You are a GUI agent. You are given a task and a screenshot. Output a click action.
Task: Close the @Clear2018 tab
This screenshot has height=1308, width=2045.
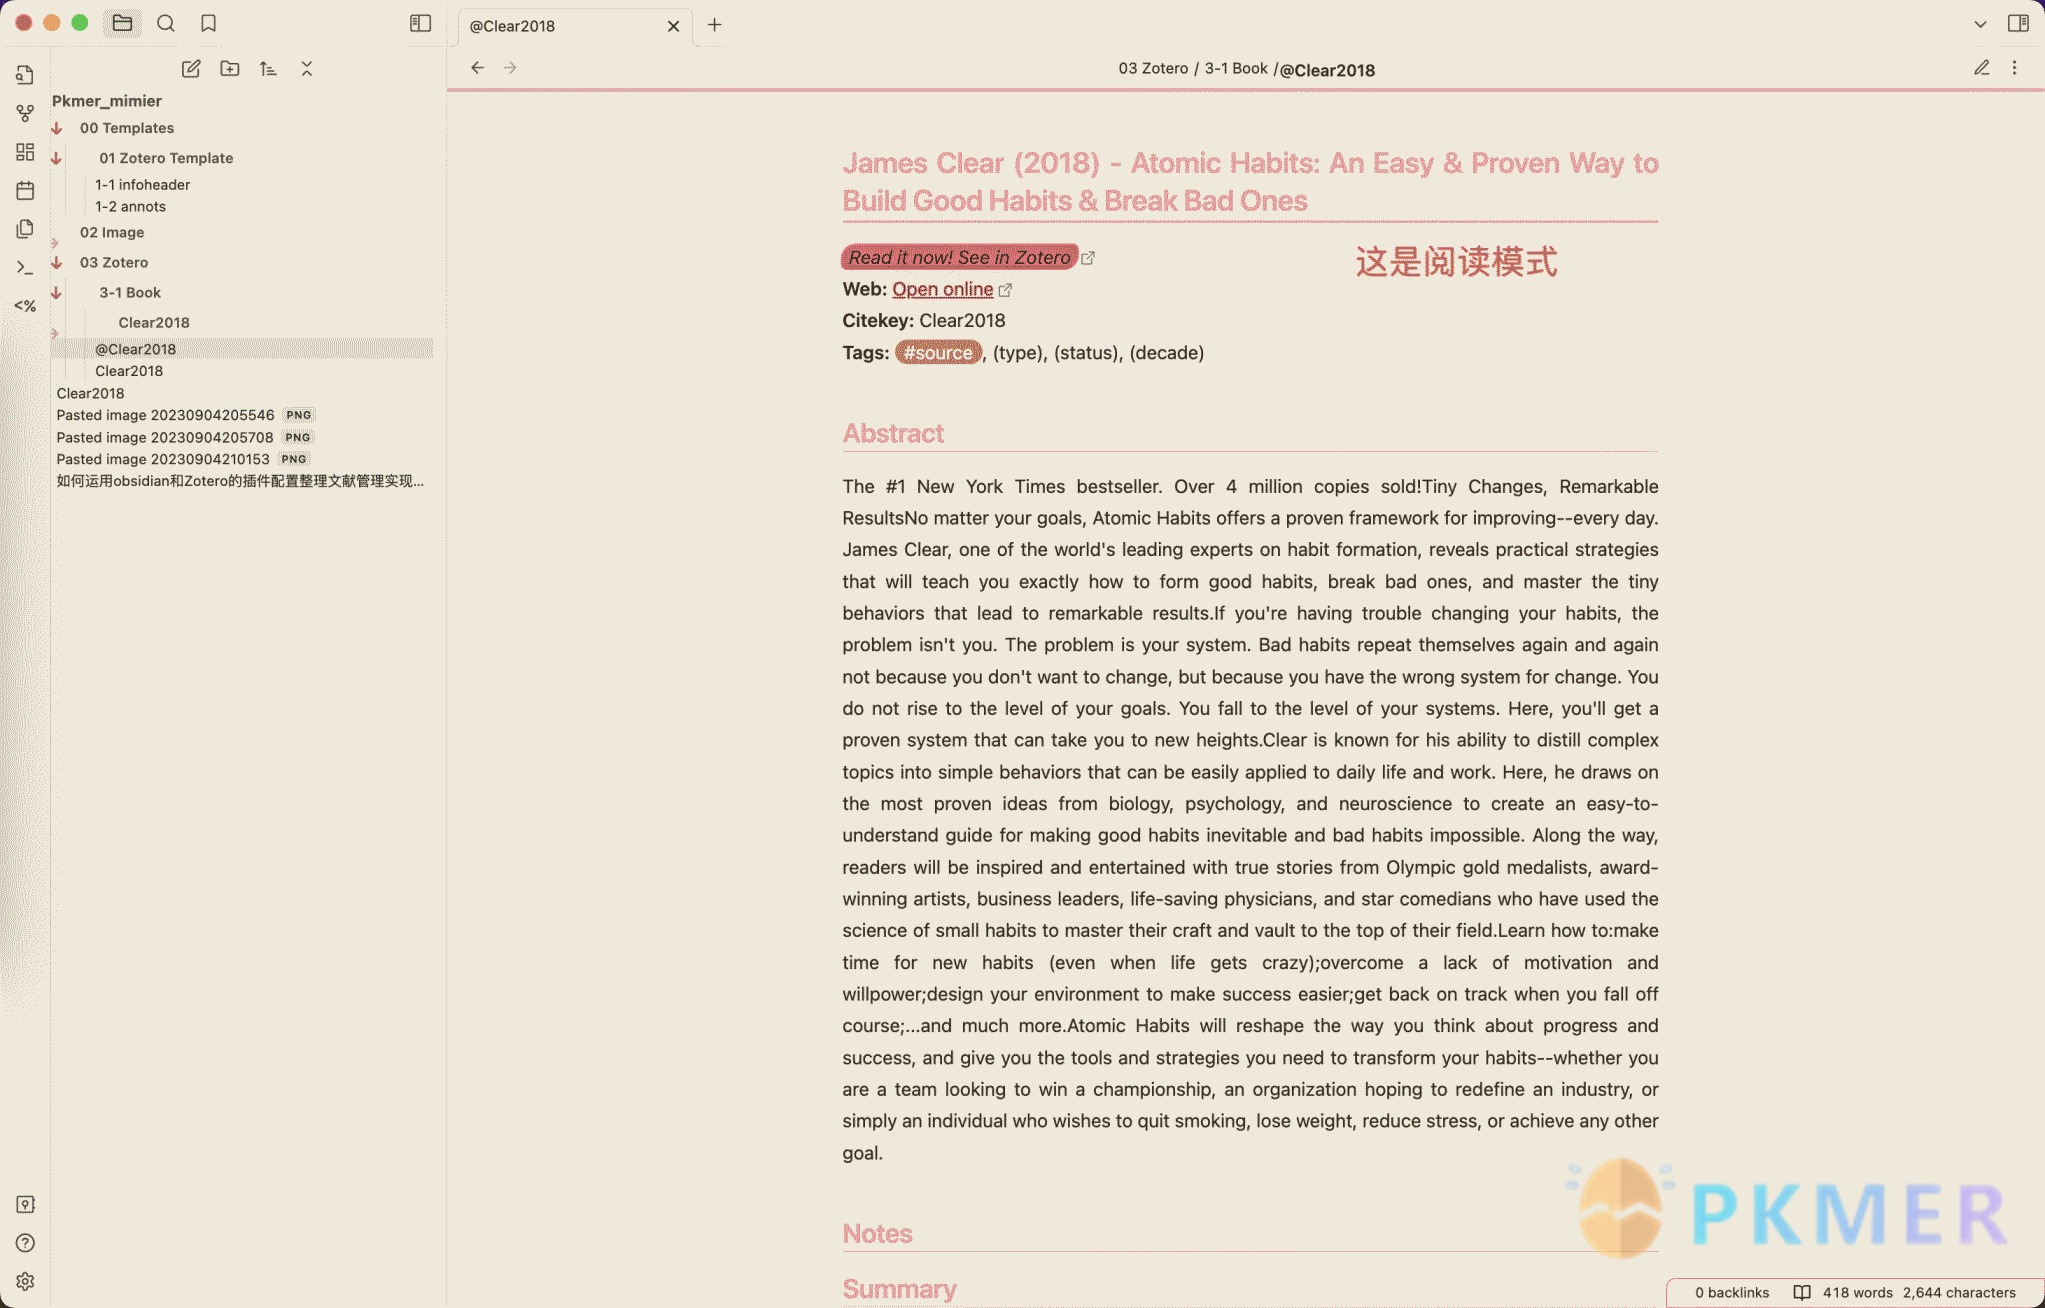673,26
